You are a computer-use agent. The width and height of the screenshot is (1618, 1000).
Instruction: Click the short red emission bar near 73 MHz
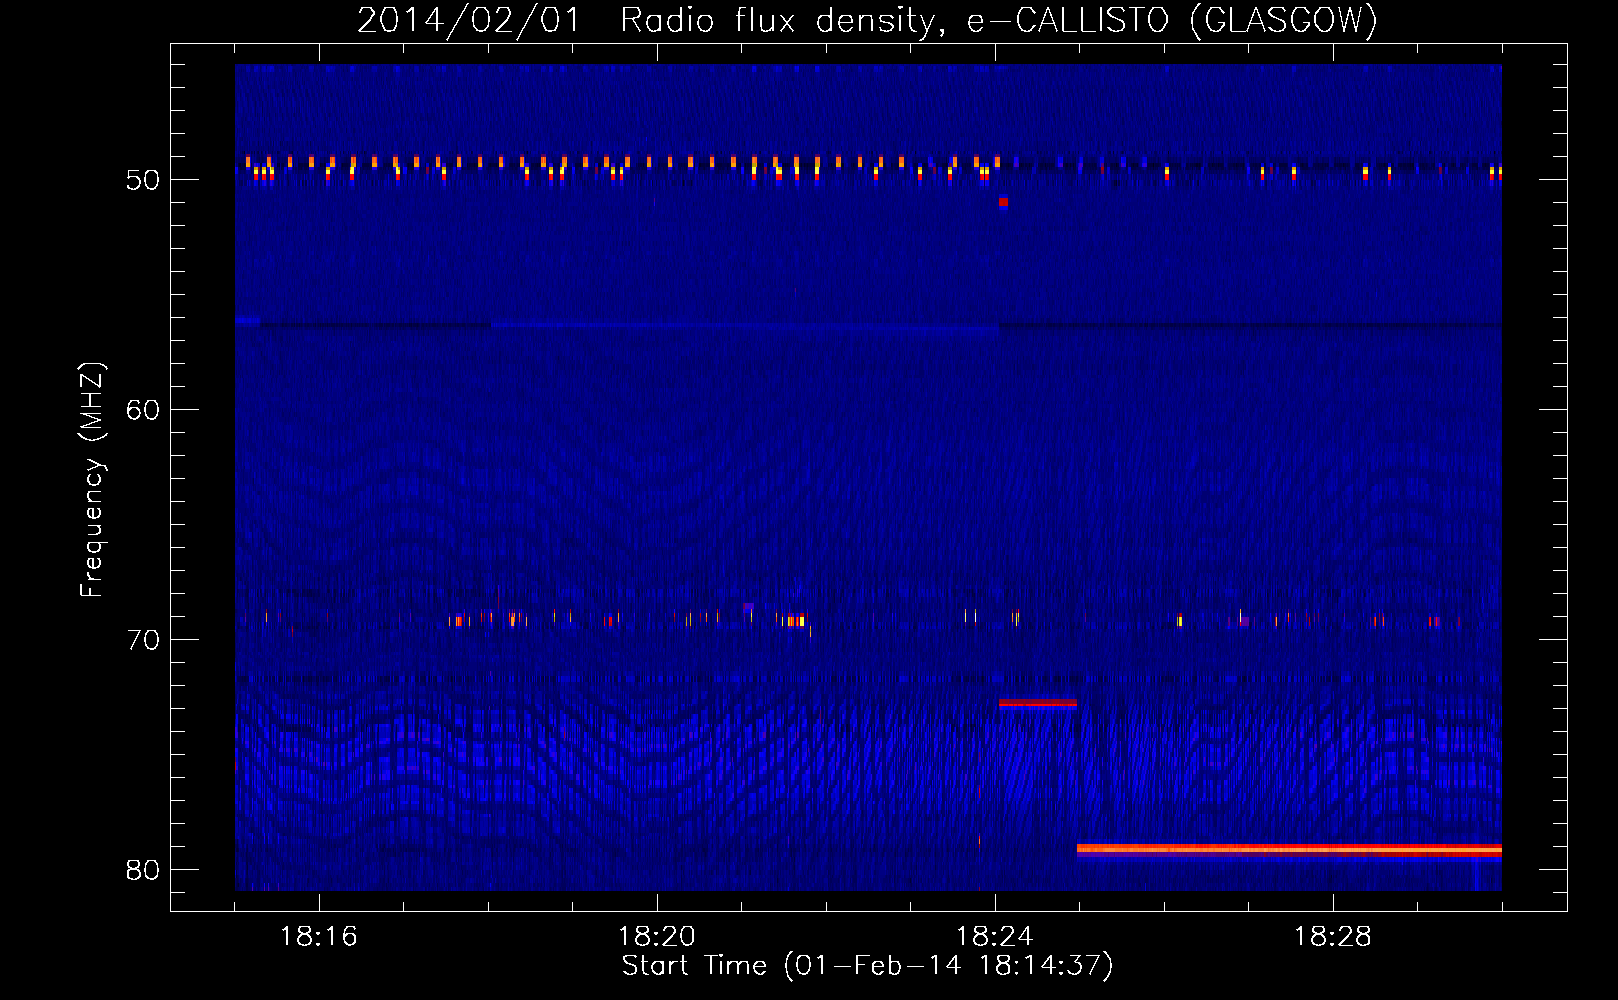[1038, 703]
